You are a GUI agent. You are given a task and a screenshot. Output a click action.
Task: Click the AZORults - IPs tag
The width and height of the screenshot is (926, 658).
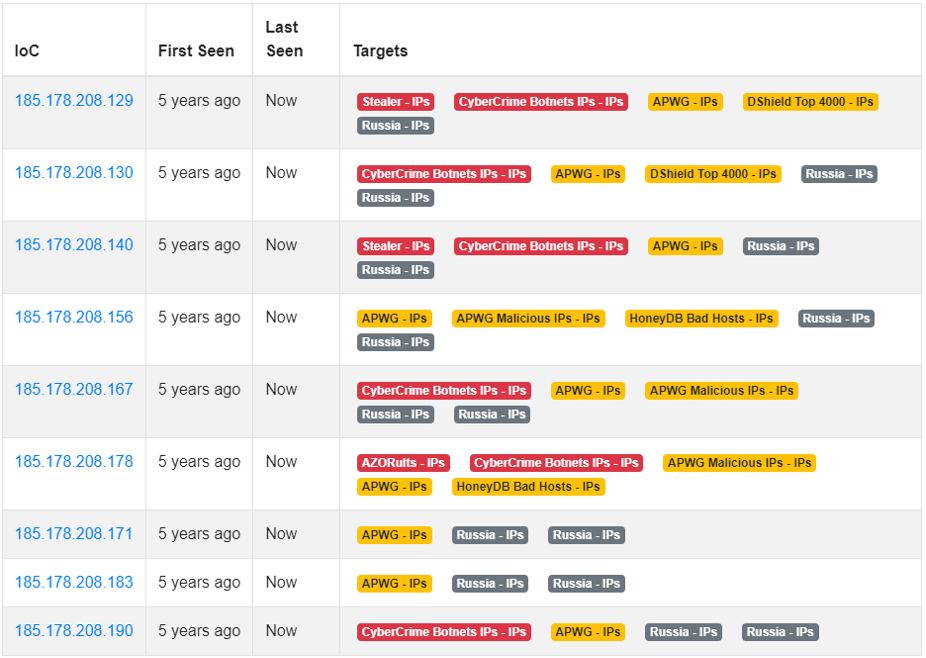coord(403,463)
